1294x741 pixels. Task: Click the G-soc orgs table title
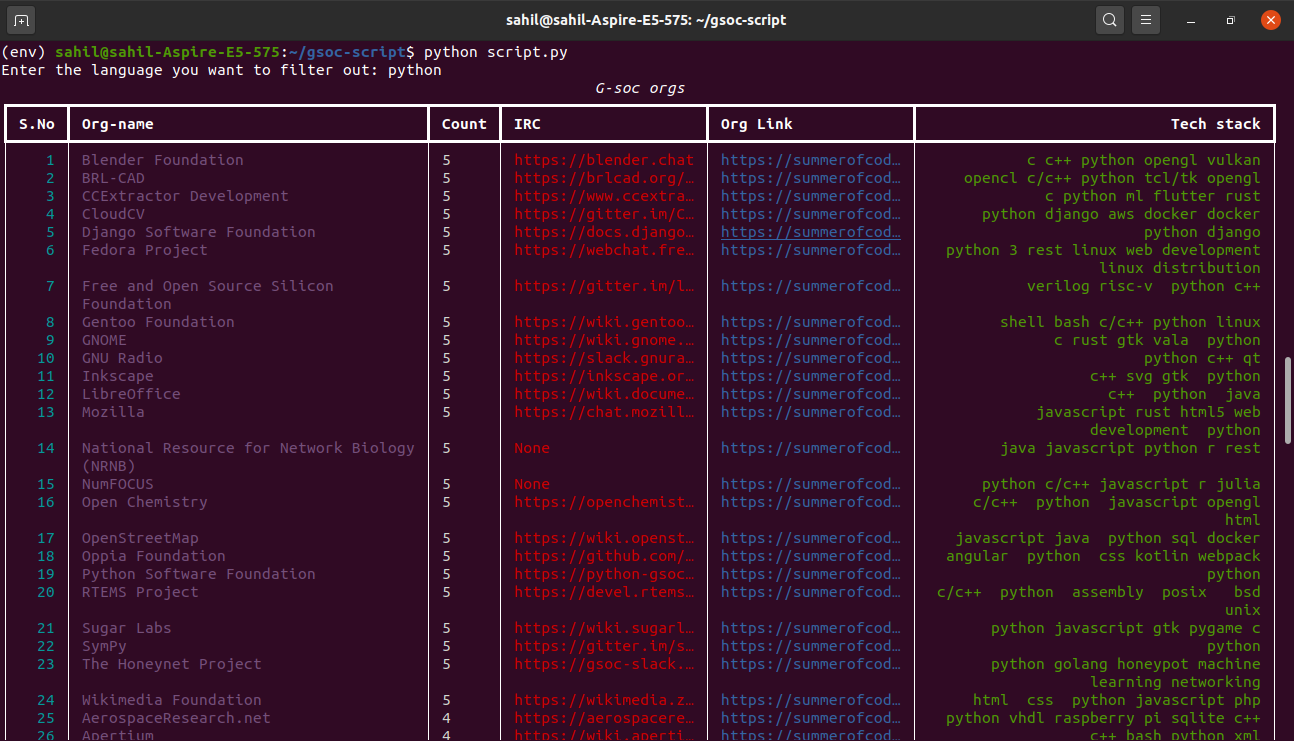(x=640, y=88)
